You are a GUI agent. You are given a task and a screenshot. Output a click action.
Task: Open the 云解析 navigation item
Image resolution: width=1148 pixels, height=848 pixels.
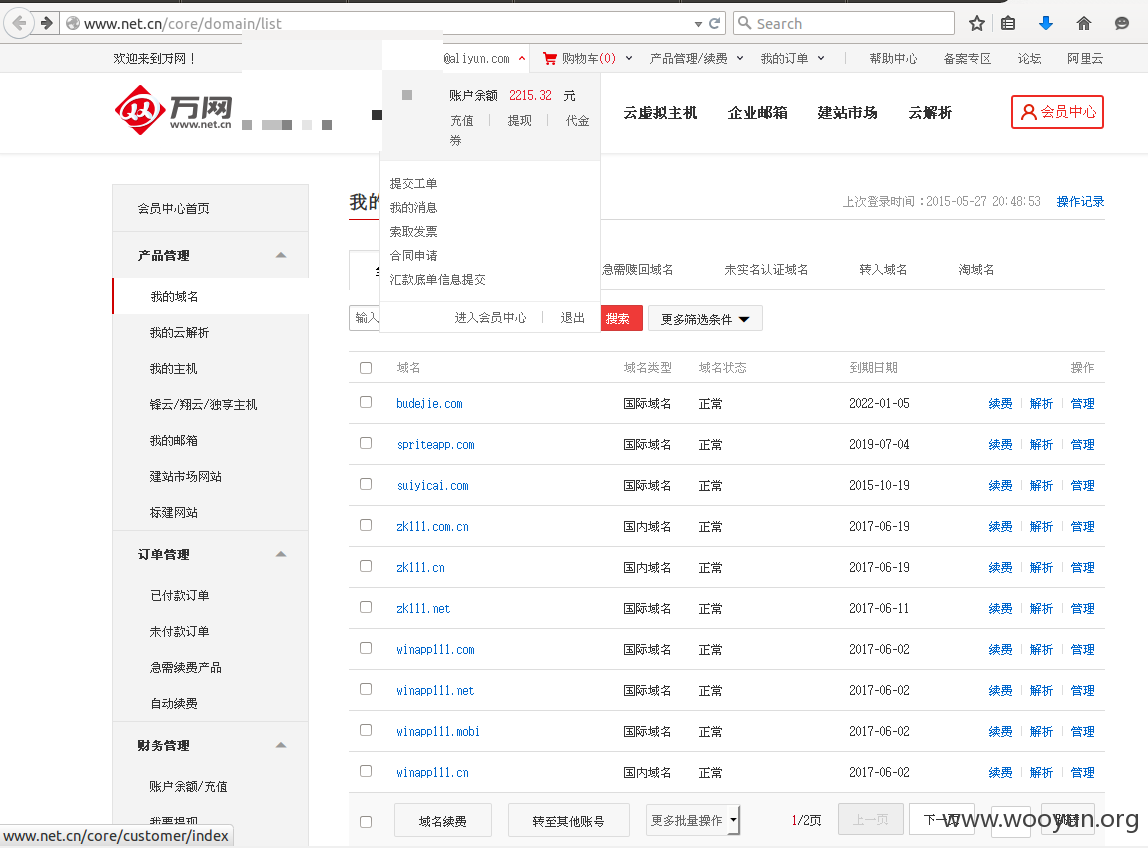click(x=930, y=113)
